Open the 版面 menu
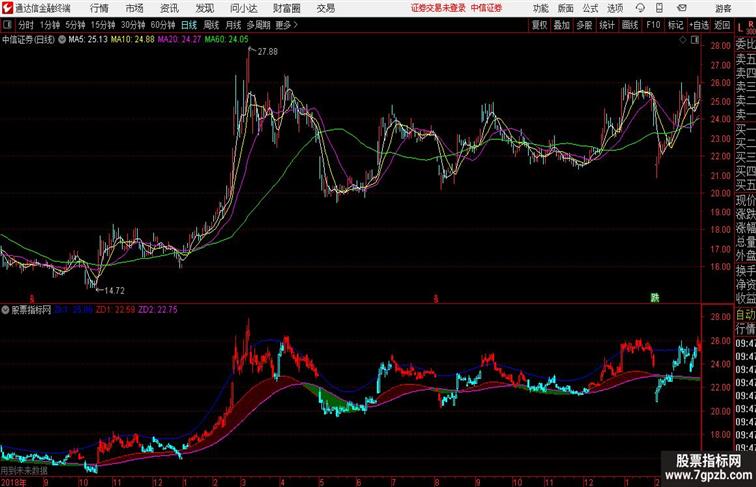 coord(566,8)
